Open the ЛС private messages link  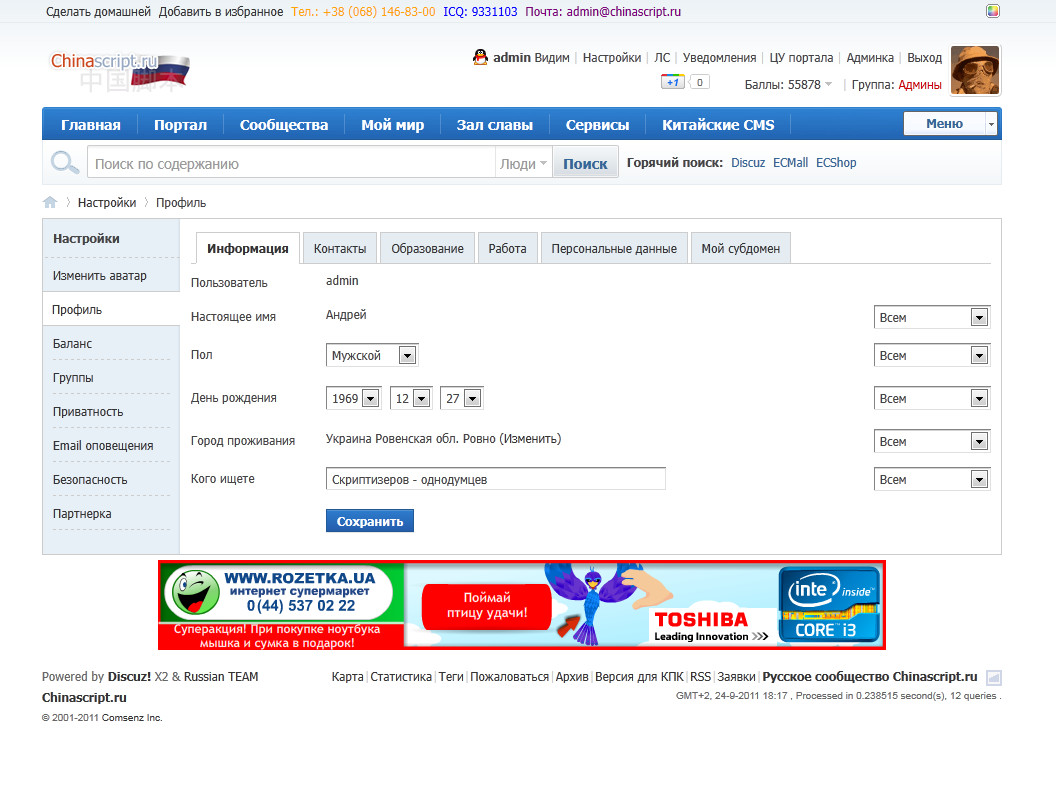(x=662, y=58)
